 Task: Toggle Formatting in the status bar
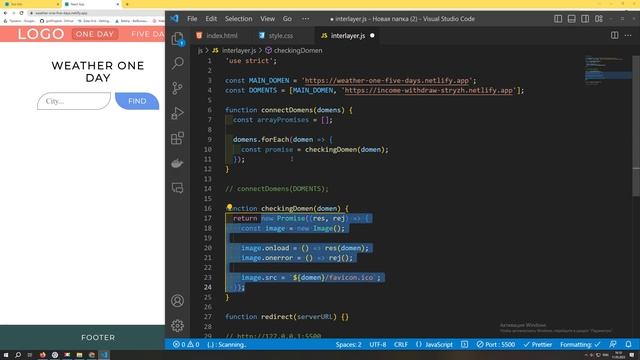coord(580,344)
